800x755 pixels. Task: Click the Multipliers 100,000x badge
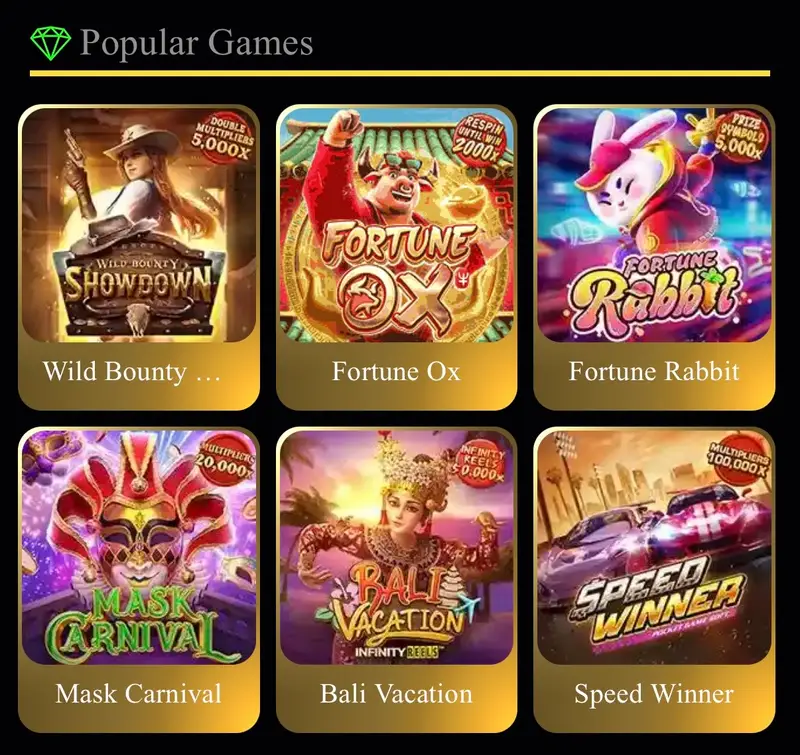click(739, 460)
